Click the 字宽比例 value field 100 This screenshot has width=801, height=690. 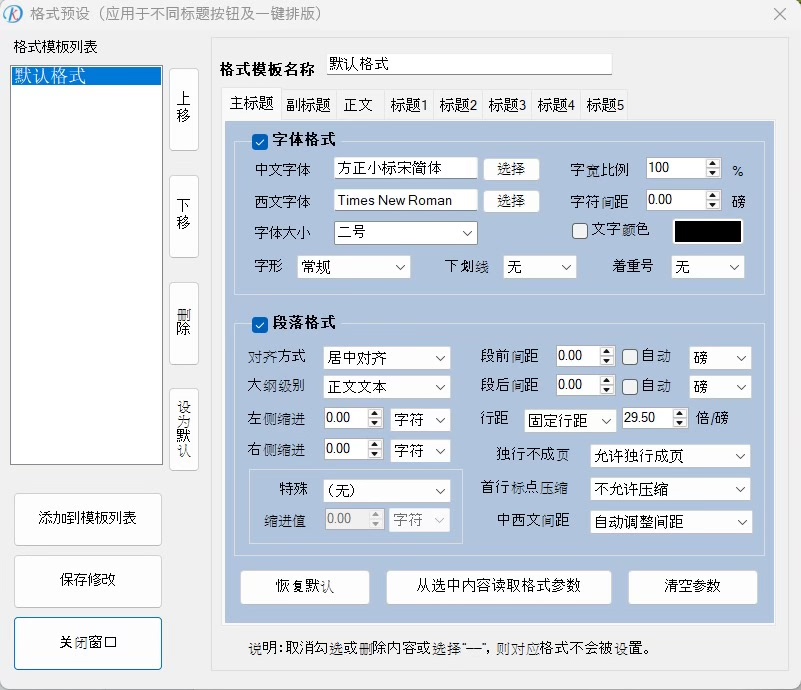(x=676, y=168)
